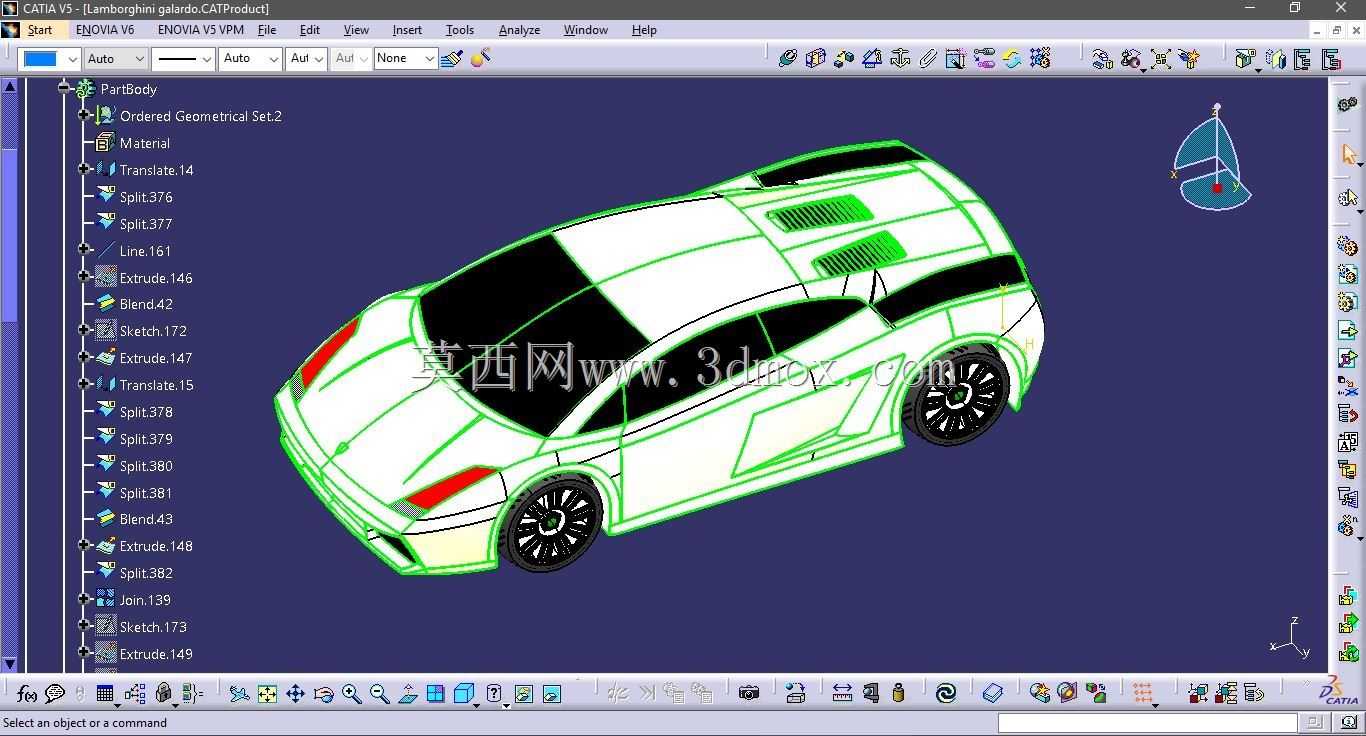Click the Select arrow in right toolbar
Image resolution: width=1366 pixels, height=736 pixels.
tap(1348, 154)
